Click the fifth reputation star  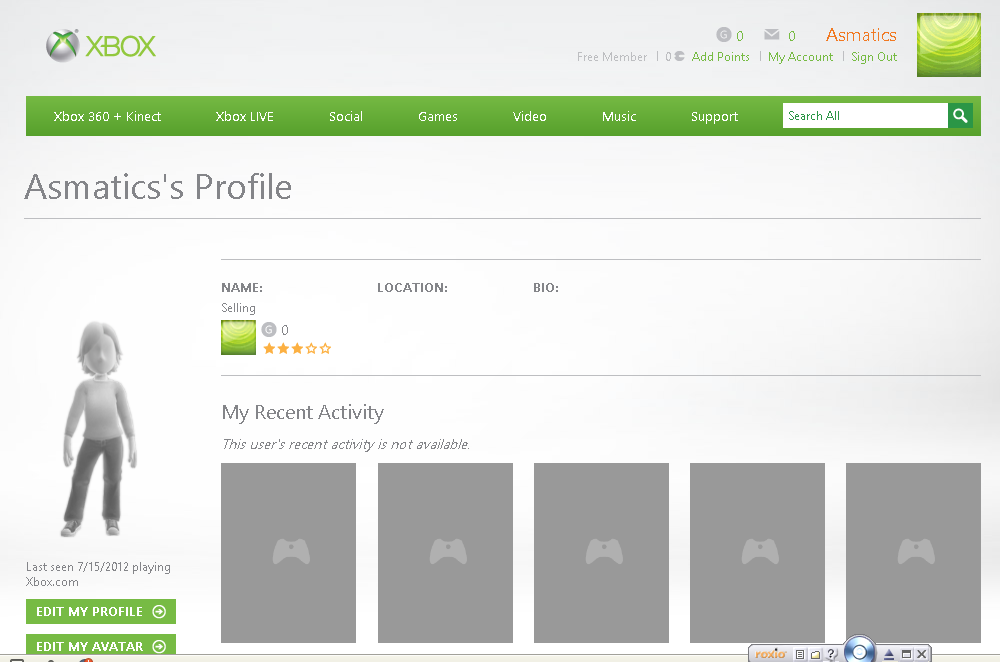[325, 348]
